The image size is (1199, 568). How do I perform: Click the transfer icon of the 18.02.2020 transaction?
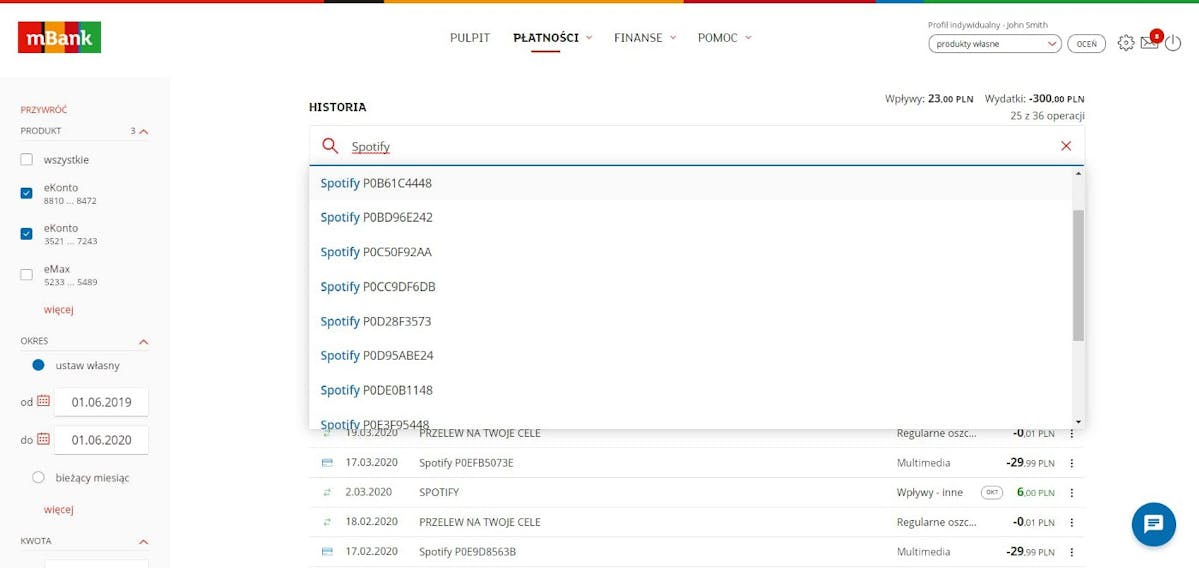(x=327, y=522)
